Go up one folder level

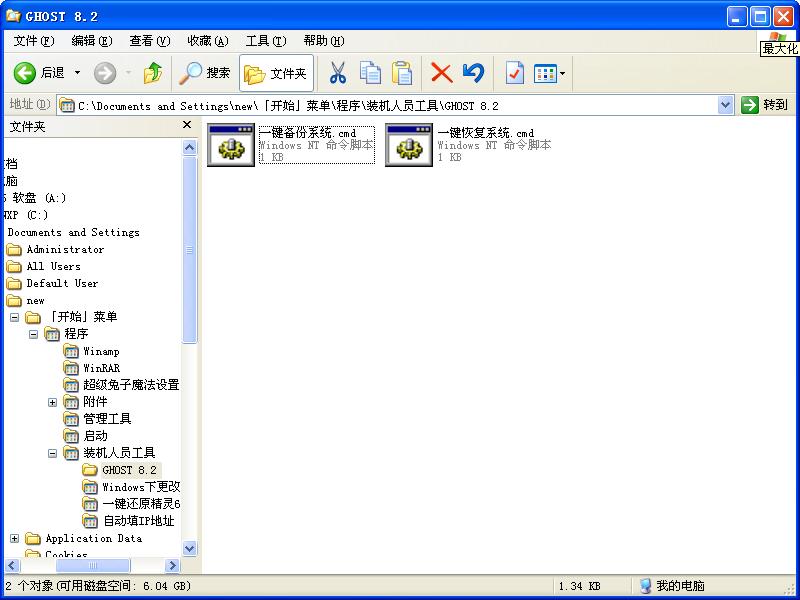pos(153,73)
